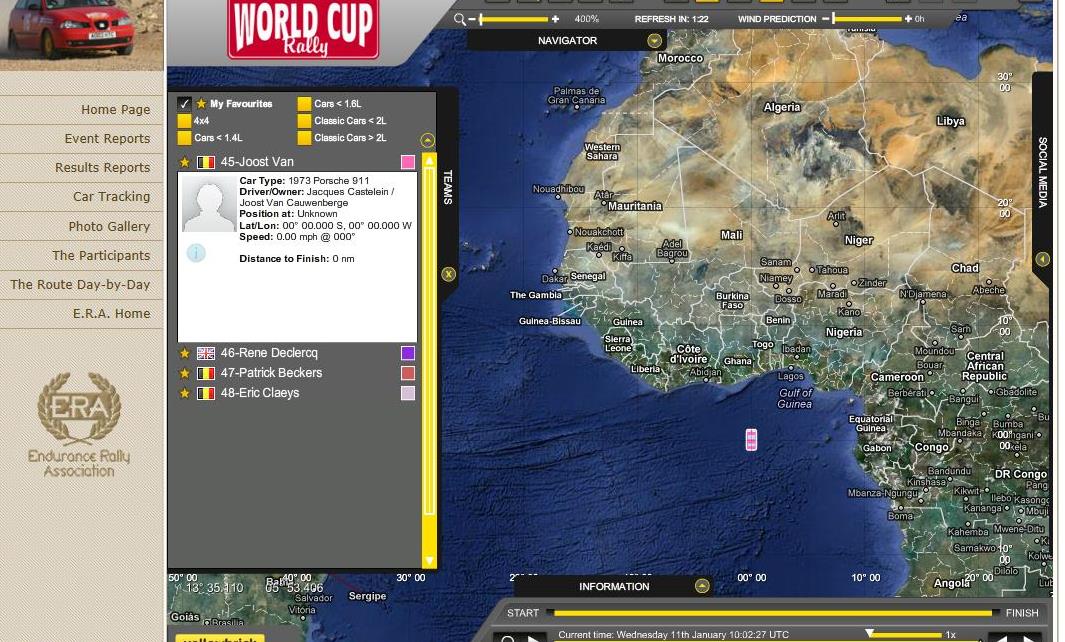Click the favourite star beside 47-Patrick Beckers
This screenshot has height=642, width=1065.
coord(184,373)
